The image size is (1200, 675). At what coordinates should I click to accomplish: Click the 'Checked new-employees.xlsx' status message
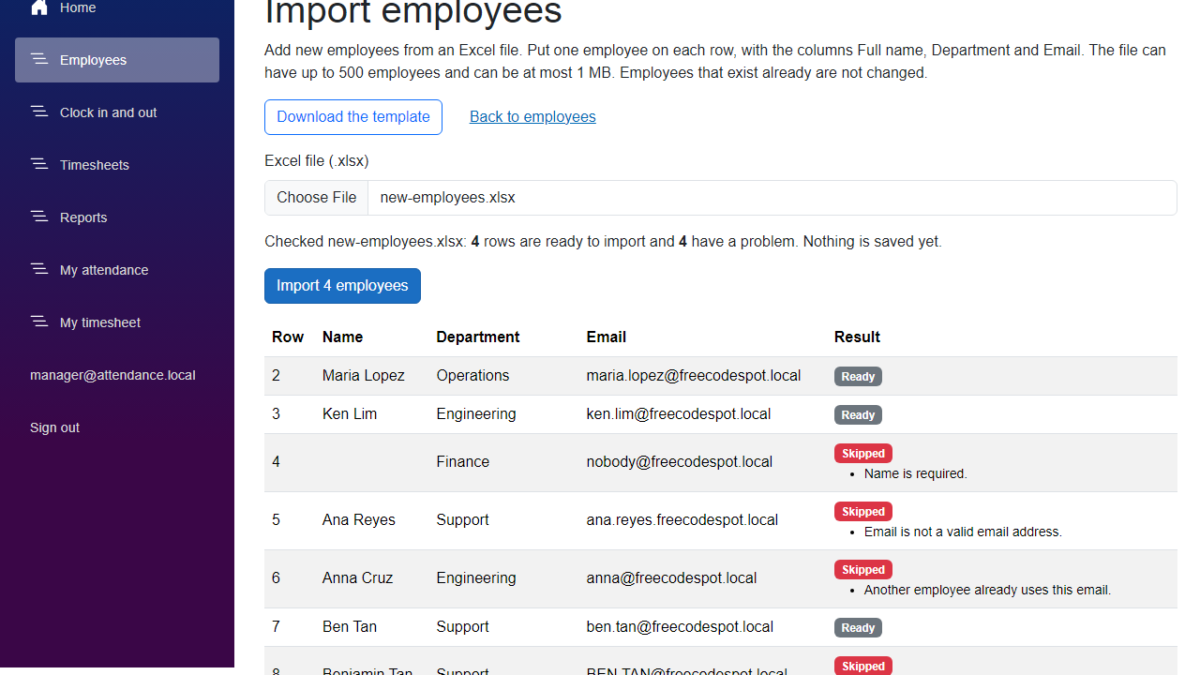pos(603,242)
